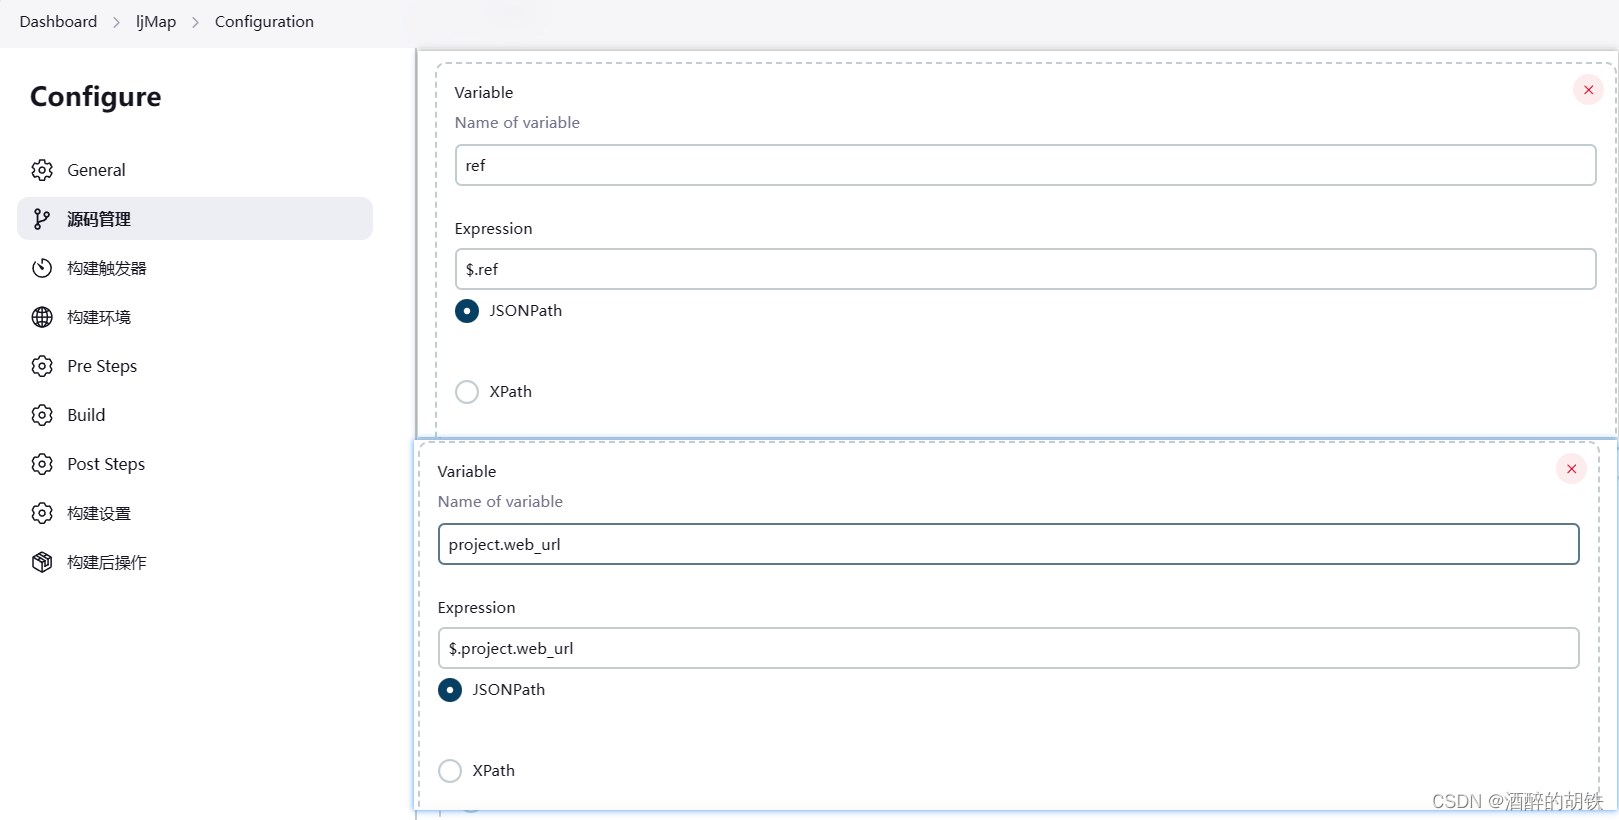
Task: Delete the project.web_url variable block
Action: point(1571,469)
